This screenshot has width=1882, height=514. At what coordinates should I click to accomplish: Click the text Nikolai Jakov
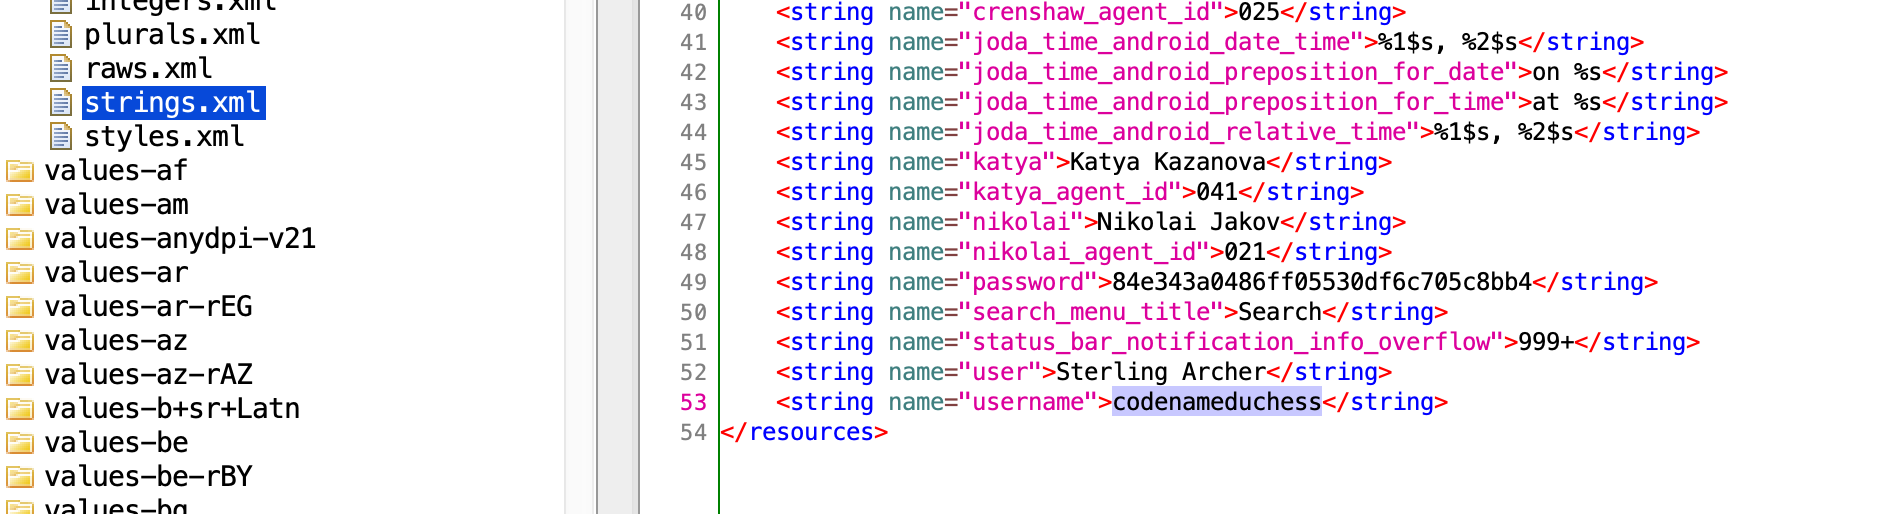pyautogui.click(x=1189, y=223)
